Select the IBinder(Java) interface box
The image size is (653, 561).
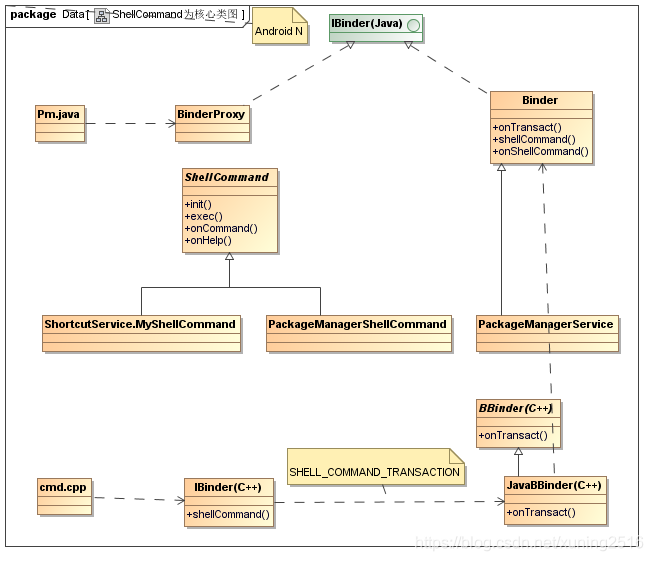click(x=376, y=28)
